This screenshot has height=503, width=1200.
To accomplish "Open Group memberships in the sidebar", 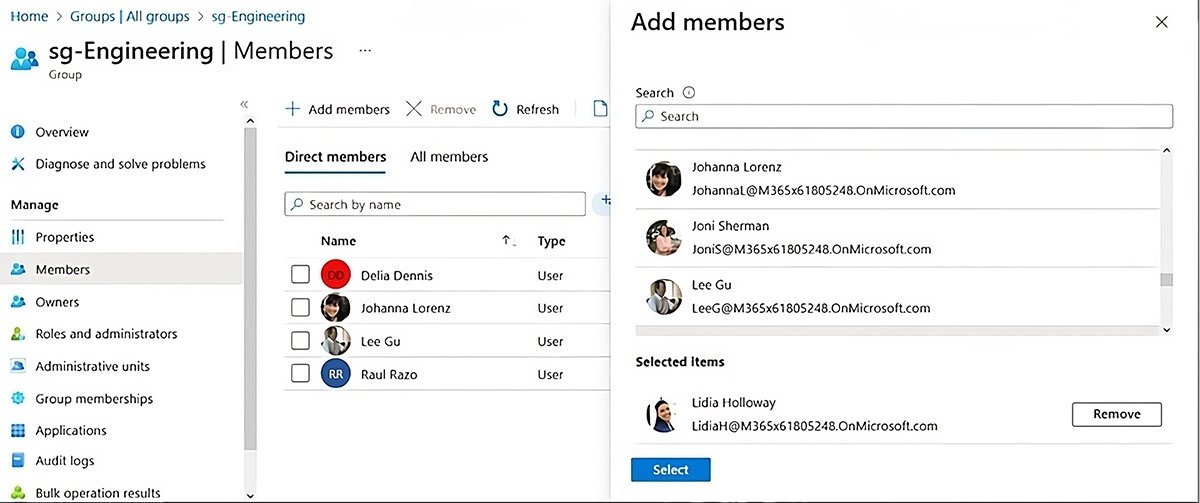I will [x=94, y=398].
